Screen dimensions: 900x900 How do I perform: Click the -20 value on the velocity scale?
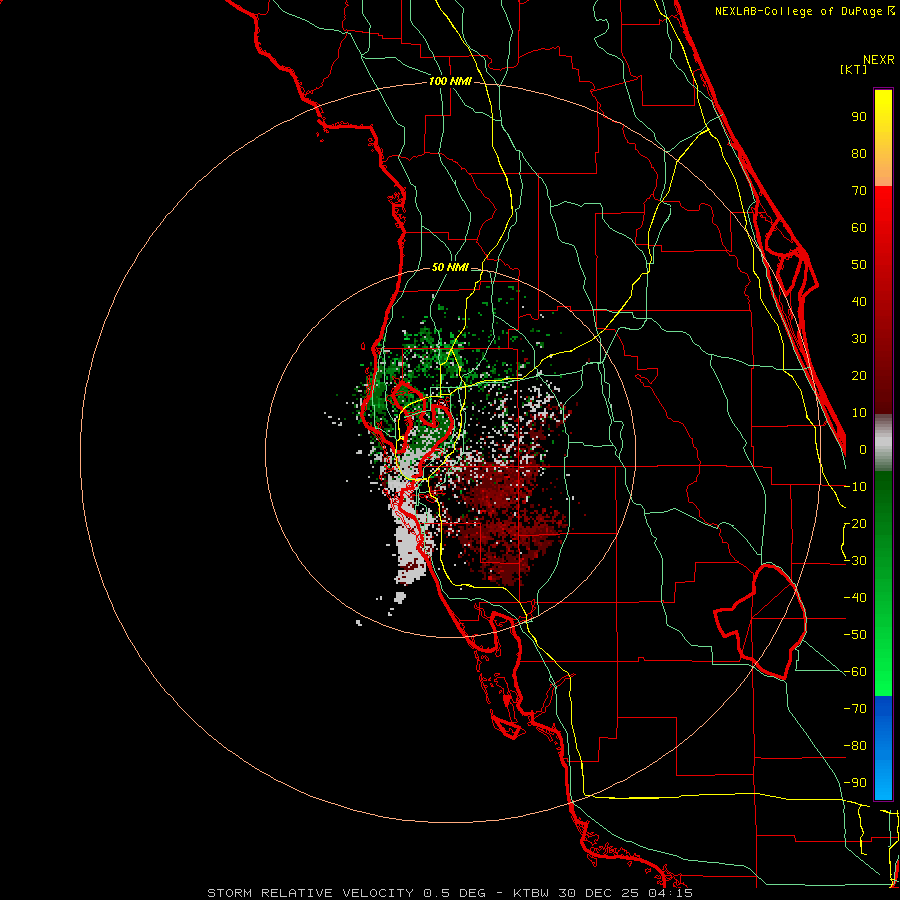[x=855, y=524]
